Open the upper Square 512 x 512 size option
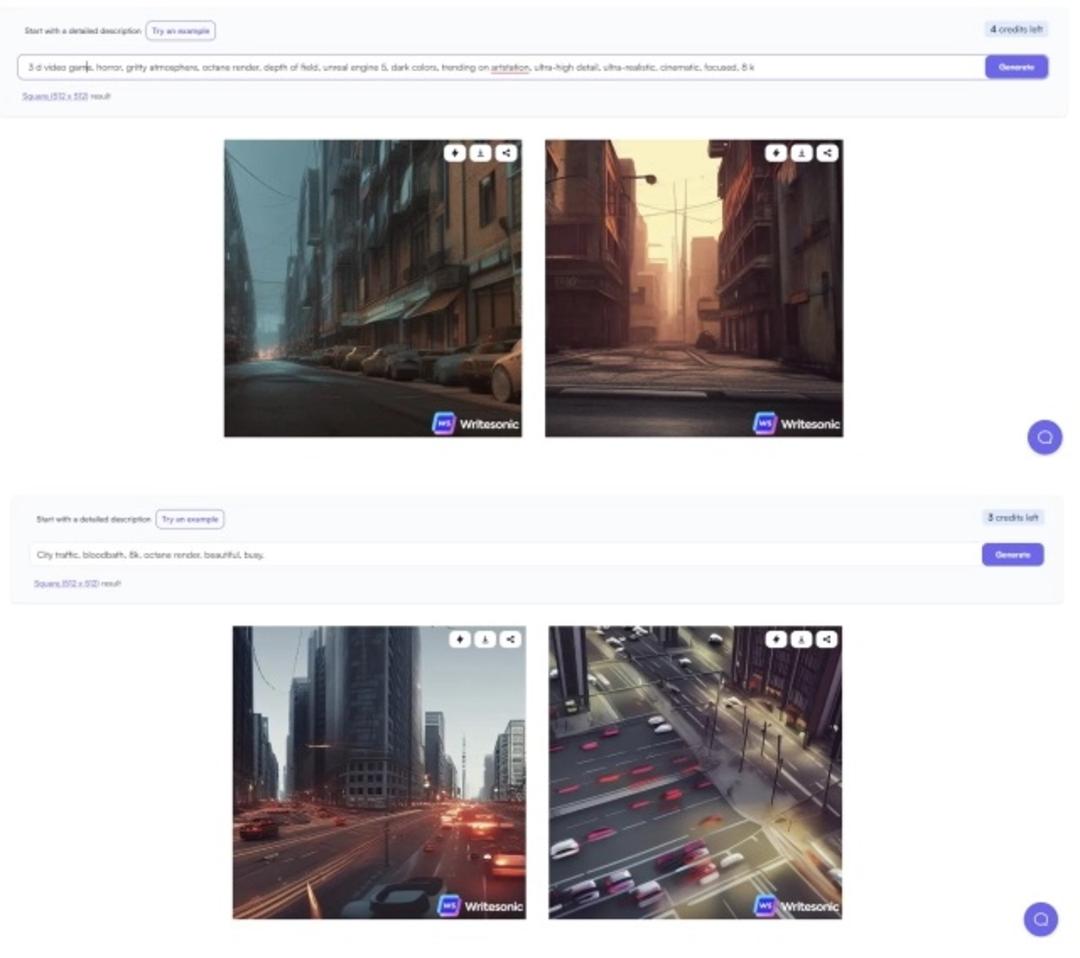This screenshot has height=958, width=1080. tap(55, 96)
